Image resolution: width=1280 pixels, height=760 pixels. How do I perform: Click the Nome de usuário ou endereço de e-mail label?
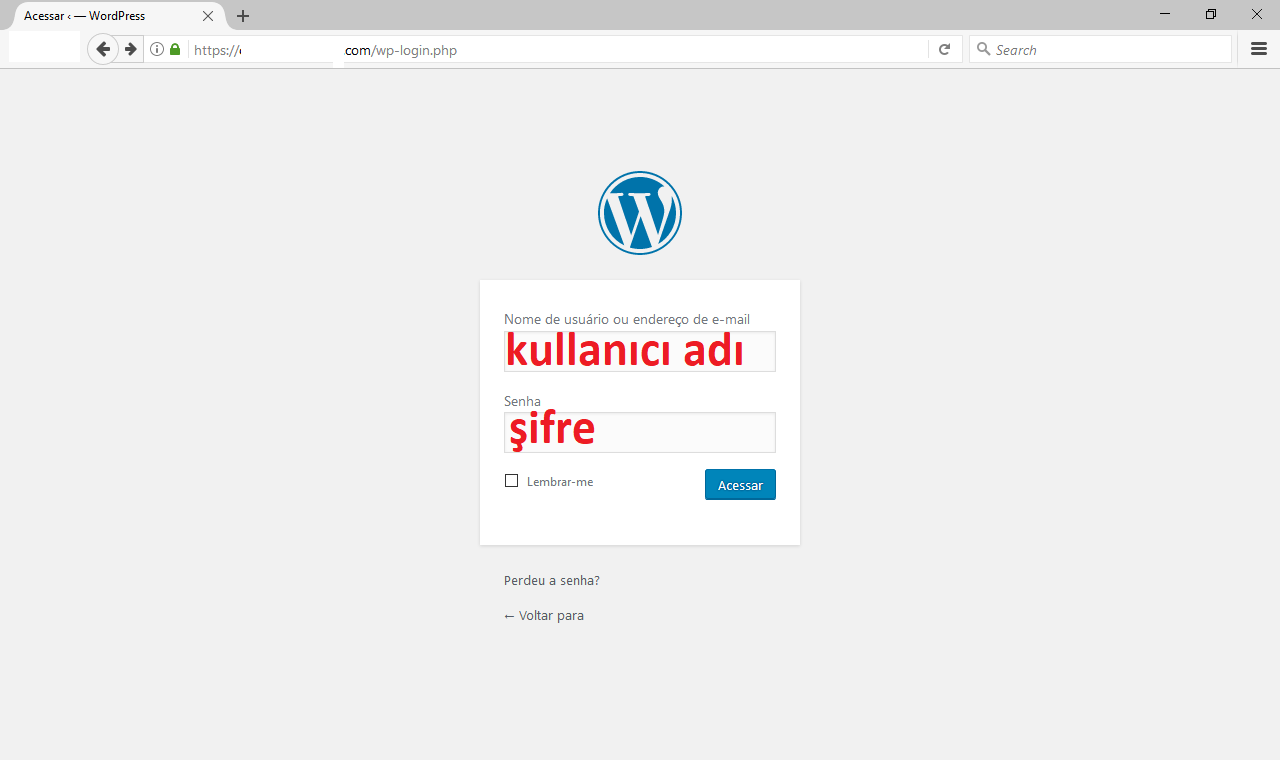click(x=627, y=319)
